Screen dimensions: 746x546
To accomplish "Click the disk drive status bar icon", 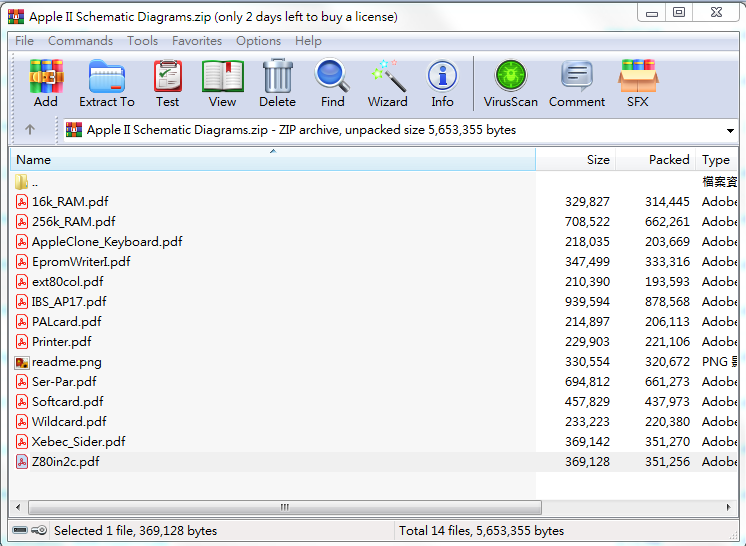I will pyautogui.click(x=20, y=530).
